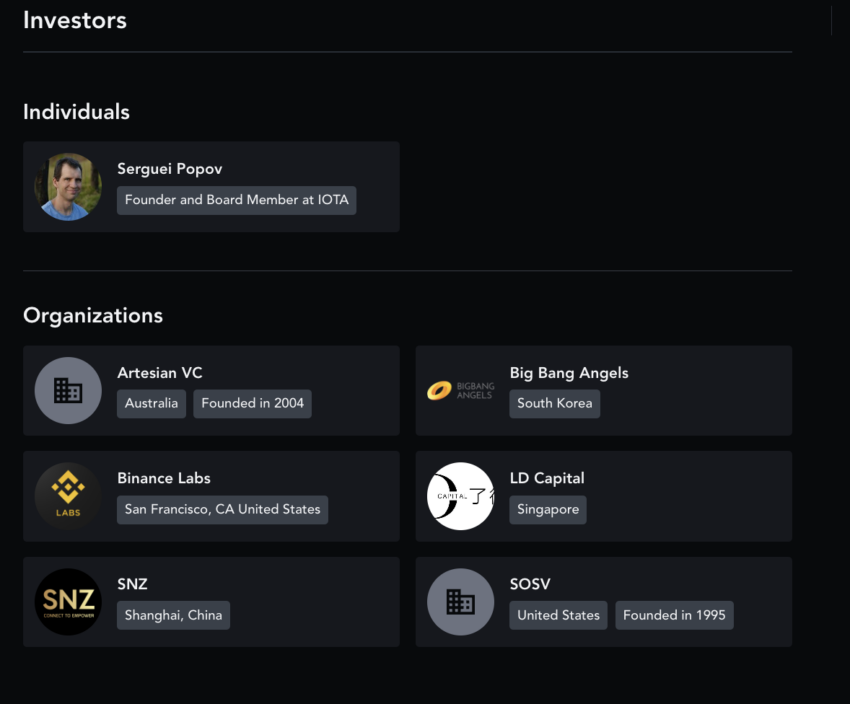This screenshot has height=704, width=850.
Task: Click San Francisco, CA United States tag
Action: point(223,509)
